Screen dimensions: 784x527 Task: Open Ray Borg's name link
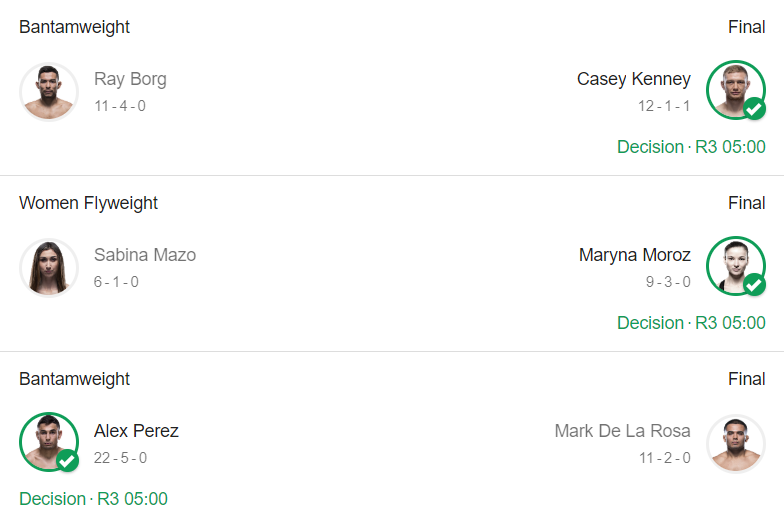coord(130,79)
